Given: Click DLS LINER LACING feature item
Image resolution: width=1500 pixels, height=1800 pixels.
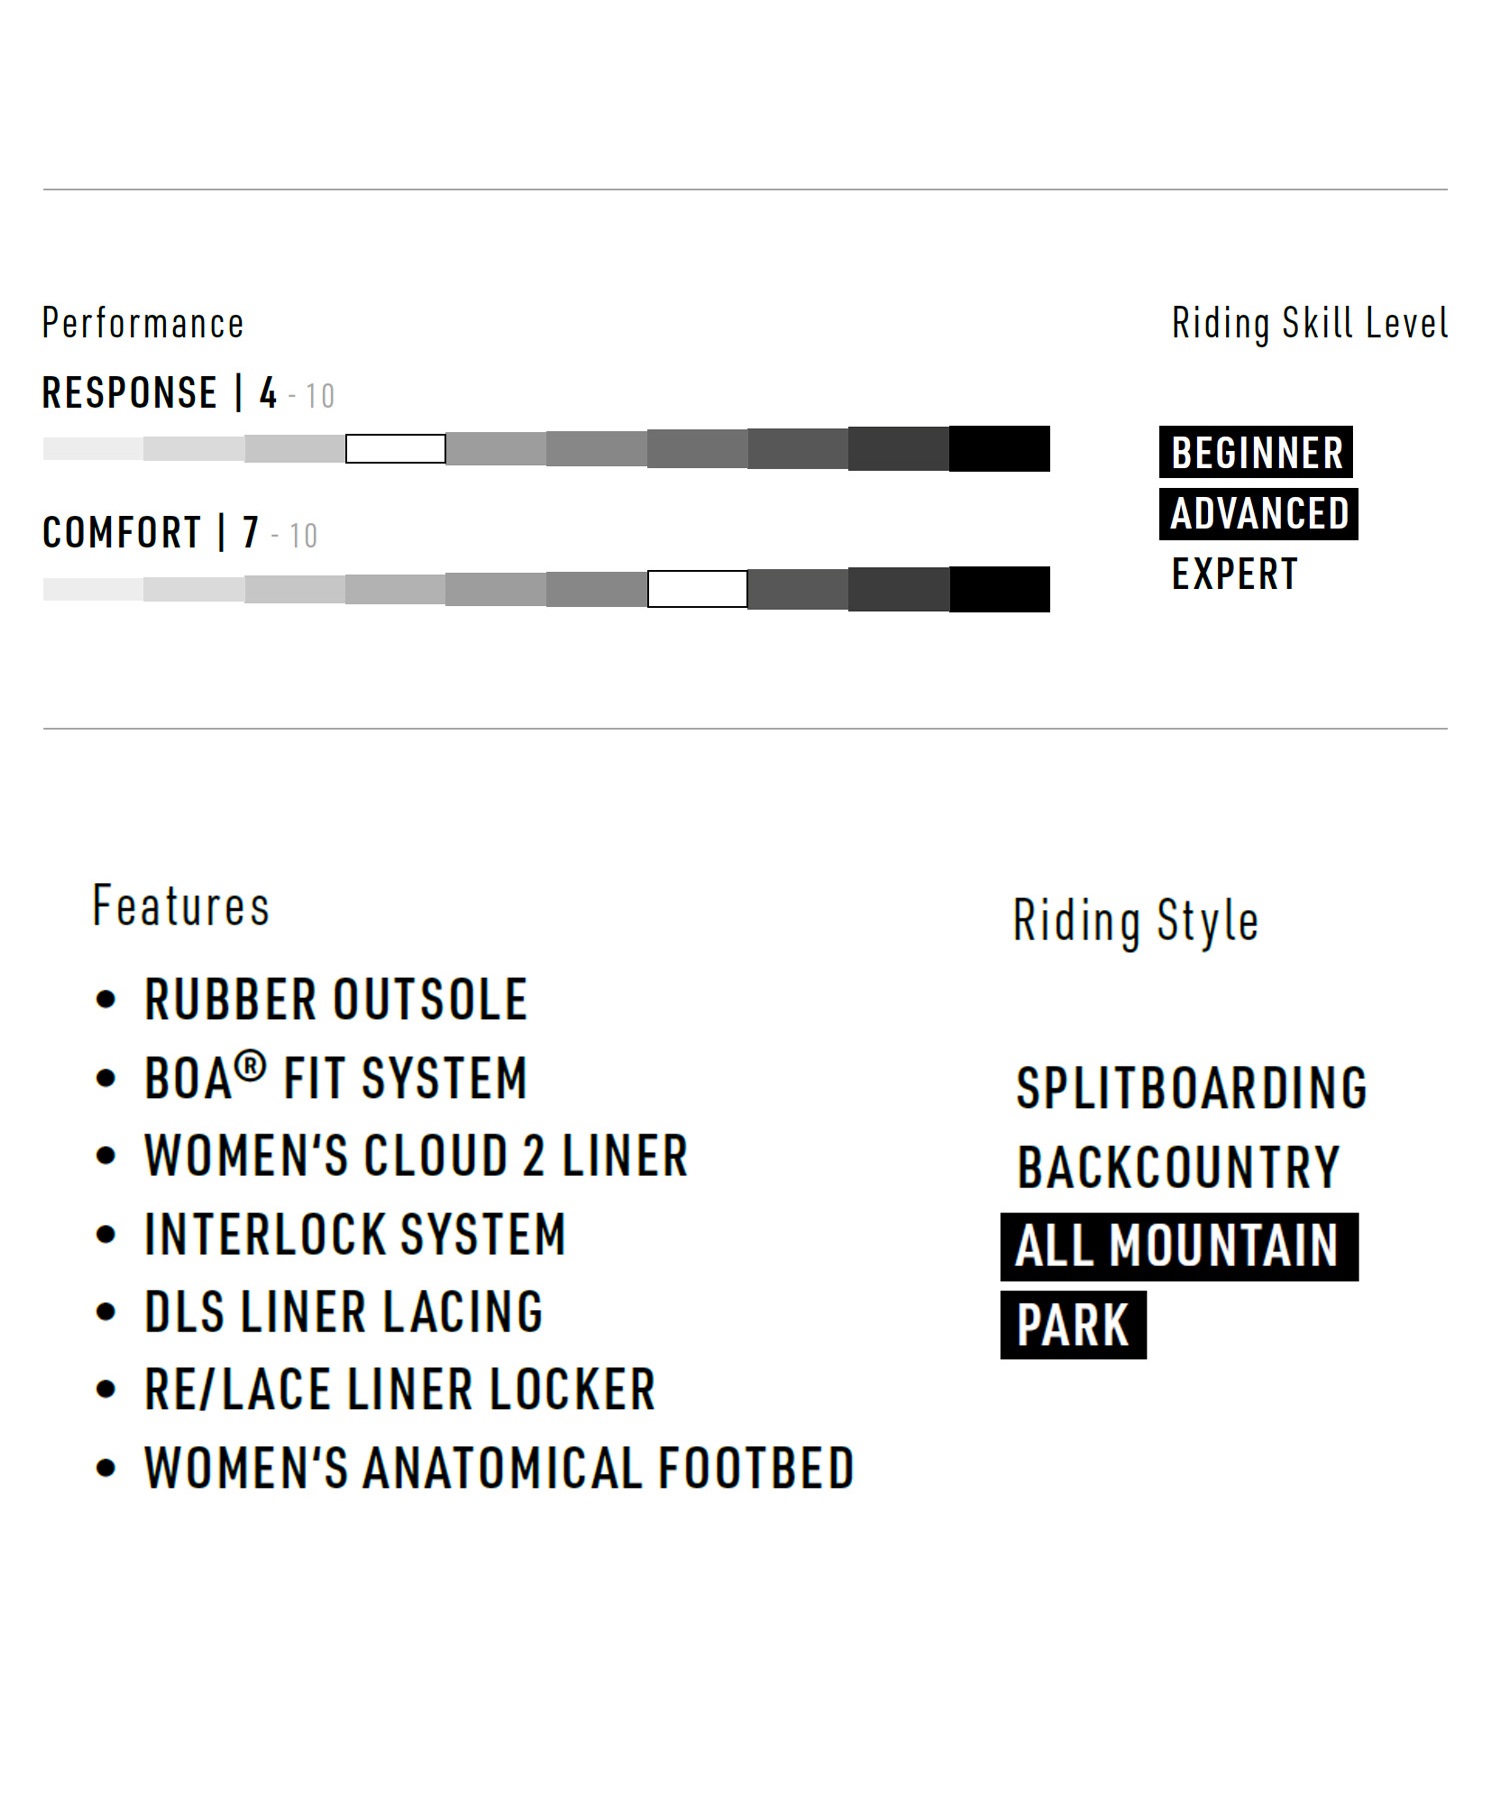Looking at the screenshot, I should pyautogui.click(x=344, y=1312).
